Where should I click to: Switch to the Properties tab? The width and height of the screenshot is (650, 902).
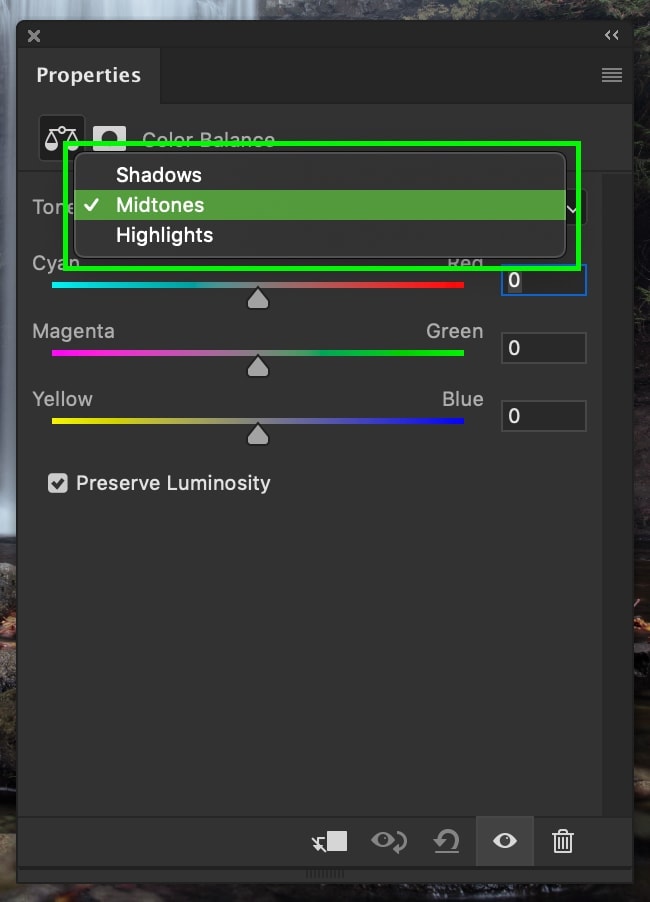[89, 75]
